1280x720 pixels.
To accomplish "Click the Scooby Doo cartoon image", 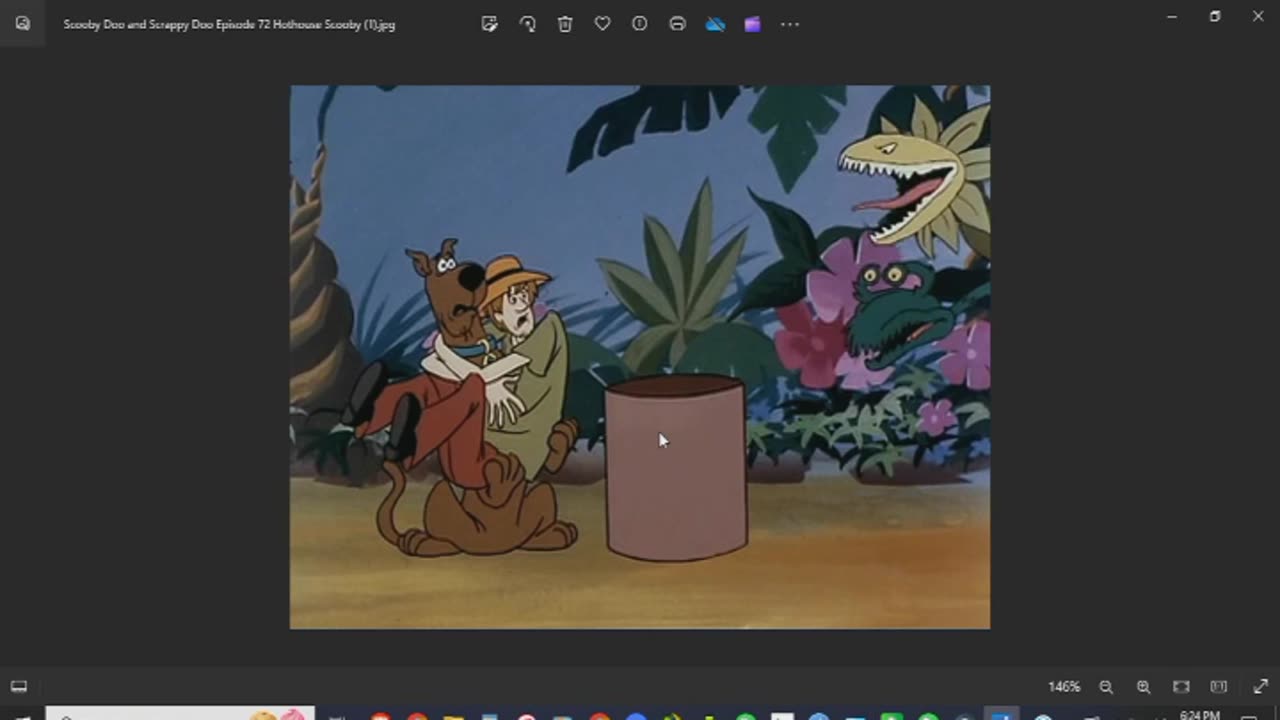I will point(640,357).
